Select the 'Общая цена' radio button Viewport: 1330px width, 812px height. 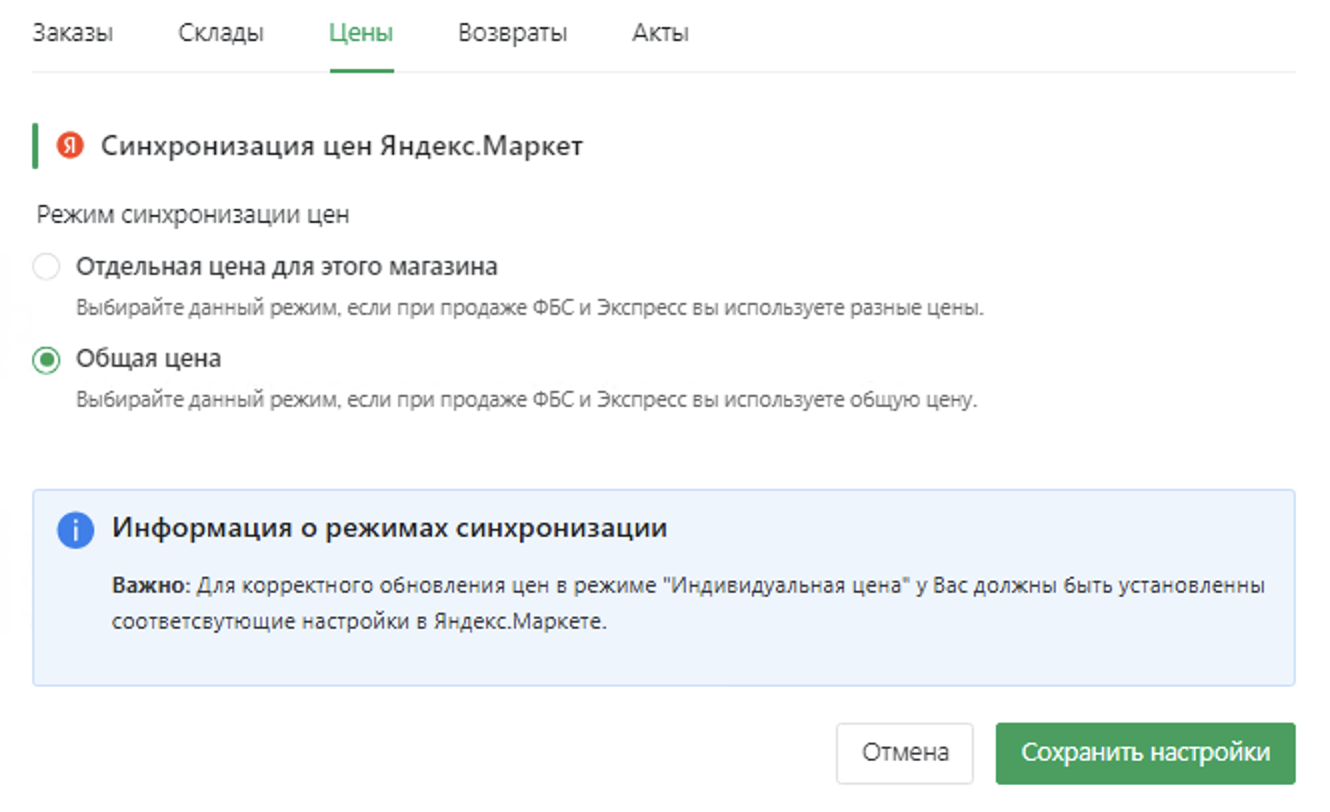pos(46,359)
